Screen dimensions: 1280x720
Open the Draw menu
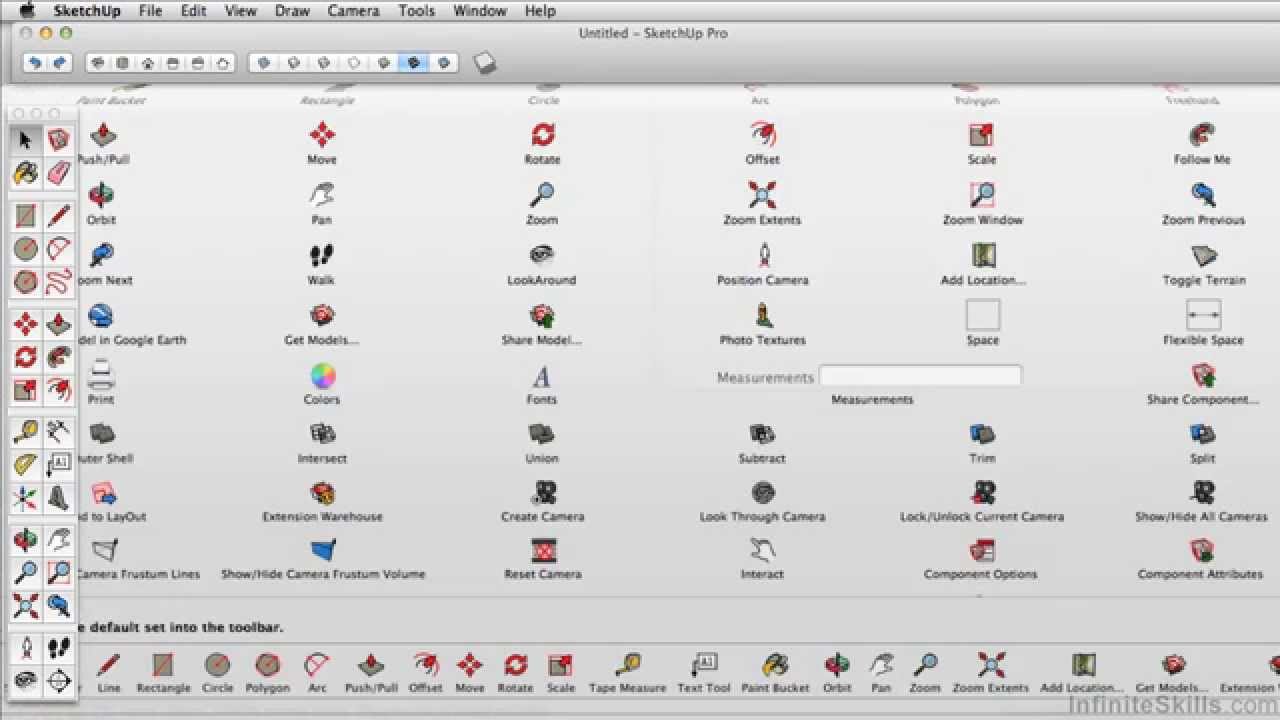coord(292,11)
